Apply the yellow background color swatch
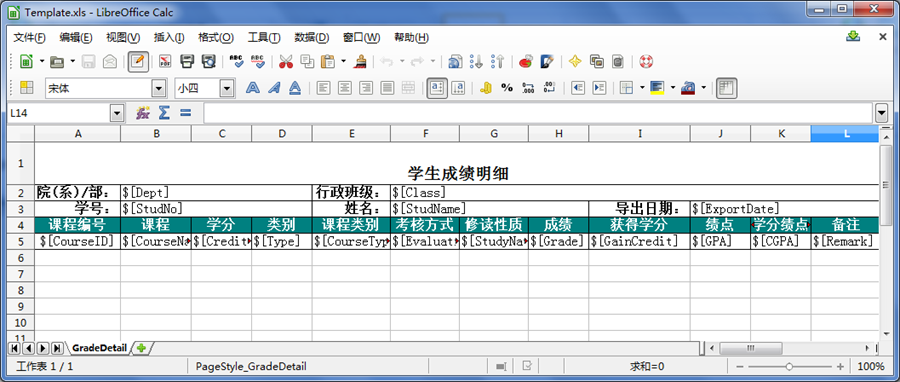900x382 pixels. coord(657,88)
